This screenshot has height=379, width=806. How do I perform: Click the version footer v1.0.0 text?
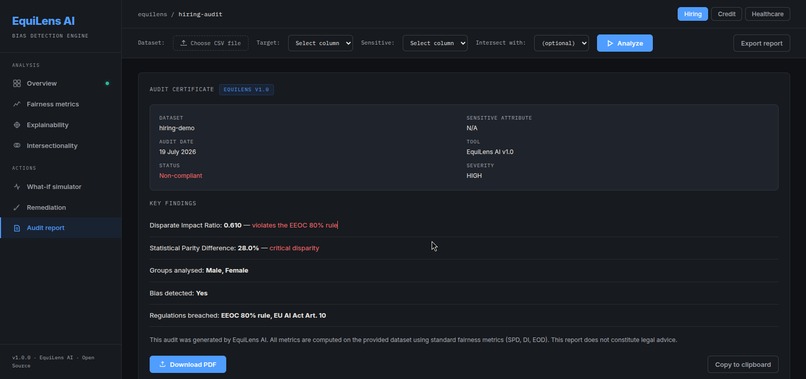(53, 362)
